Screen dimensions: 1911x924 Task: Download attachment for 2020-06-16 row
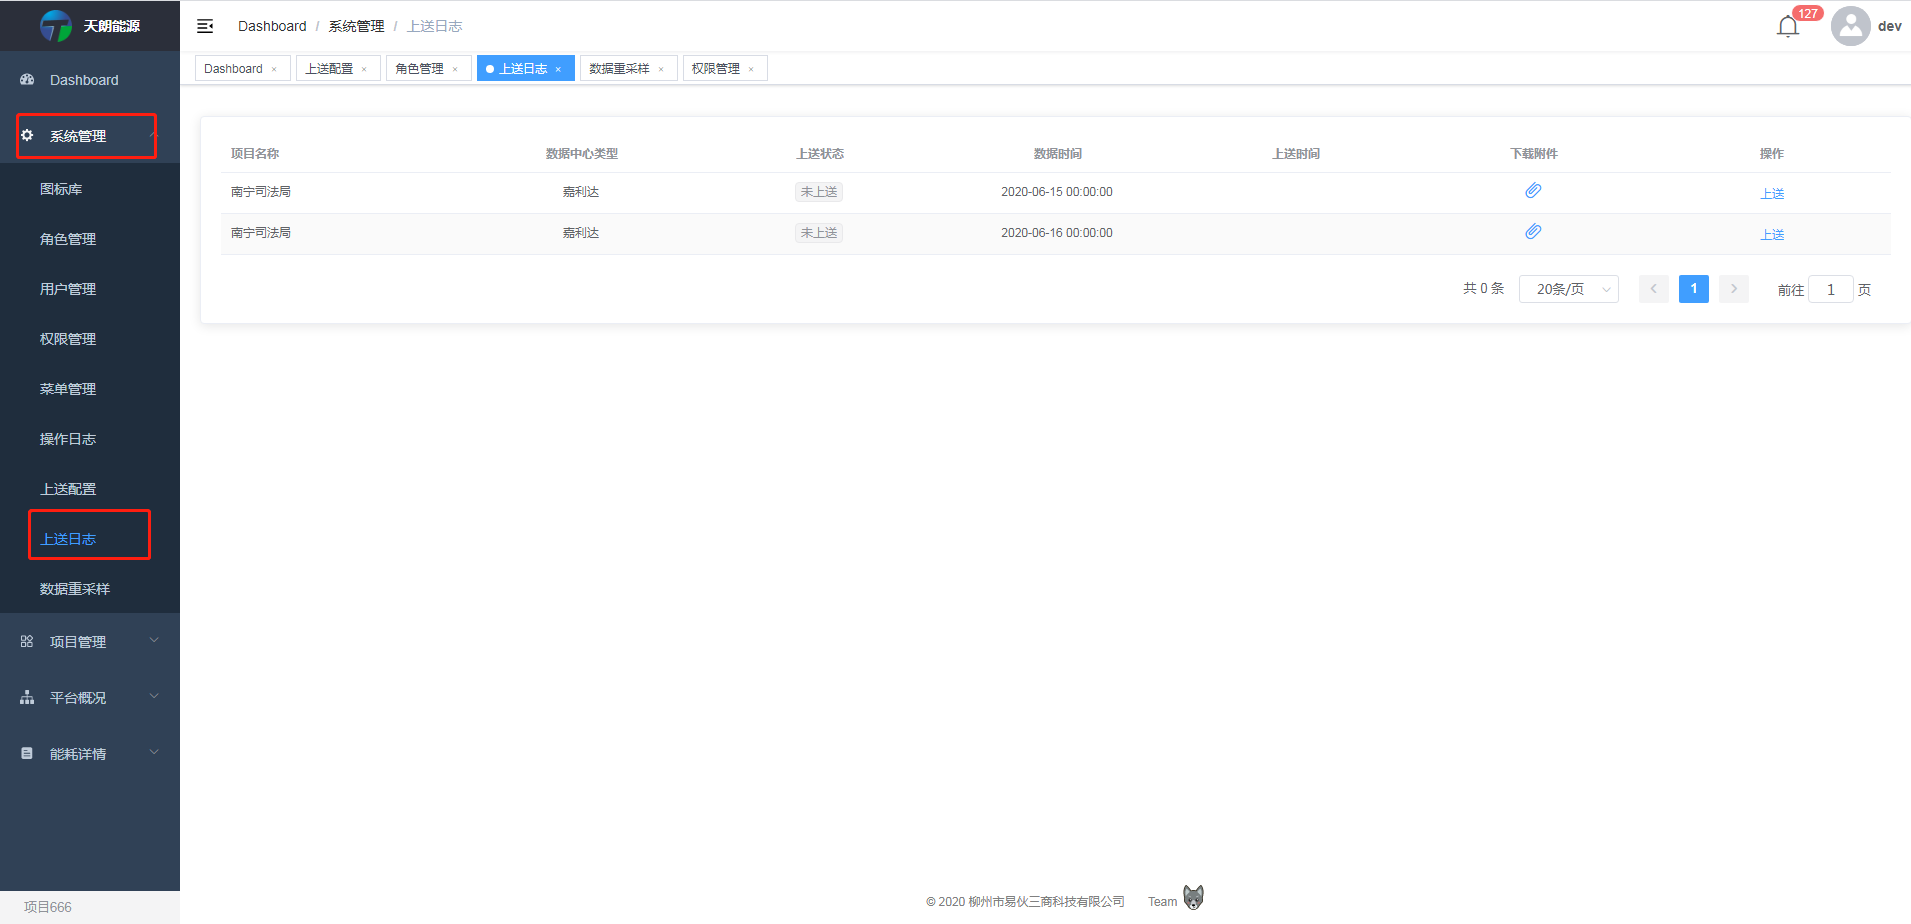click(1533, 232)
